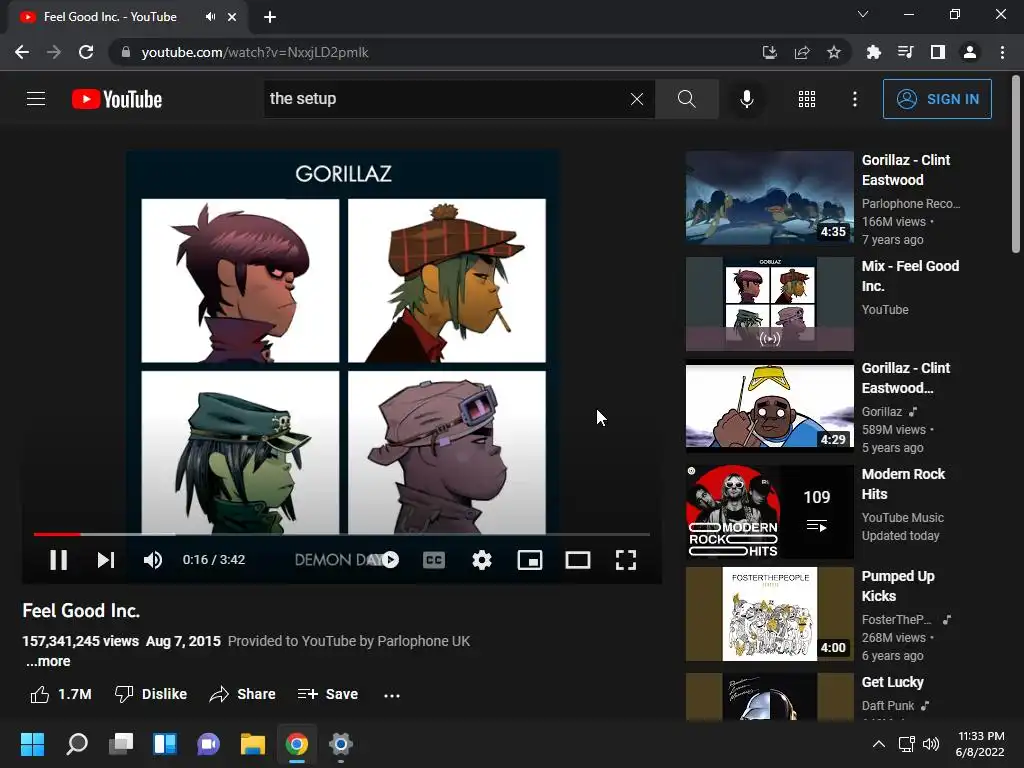The image size is (1024, 768).
Task: Toggle Chrome side panel
Action: click(x=938, y=52)
